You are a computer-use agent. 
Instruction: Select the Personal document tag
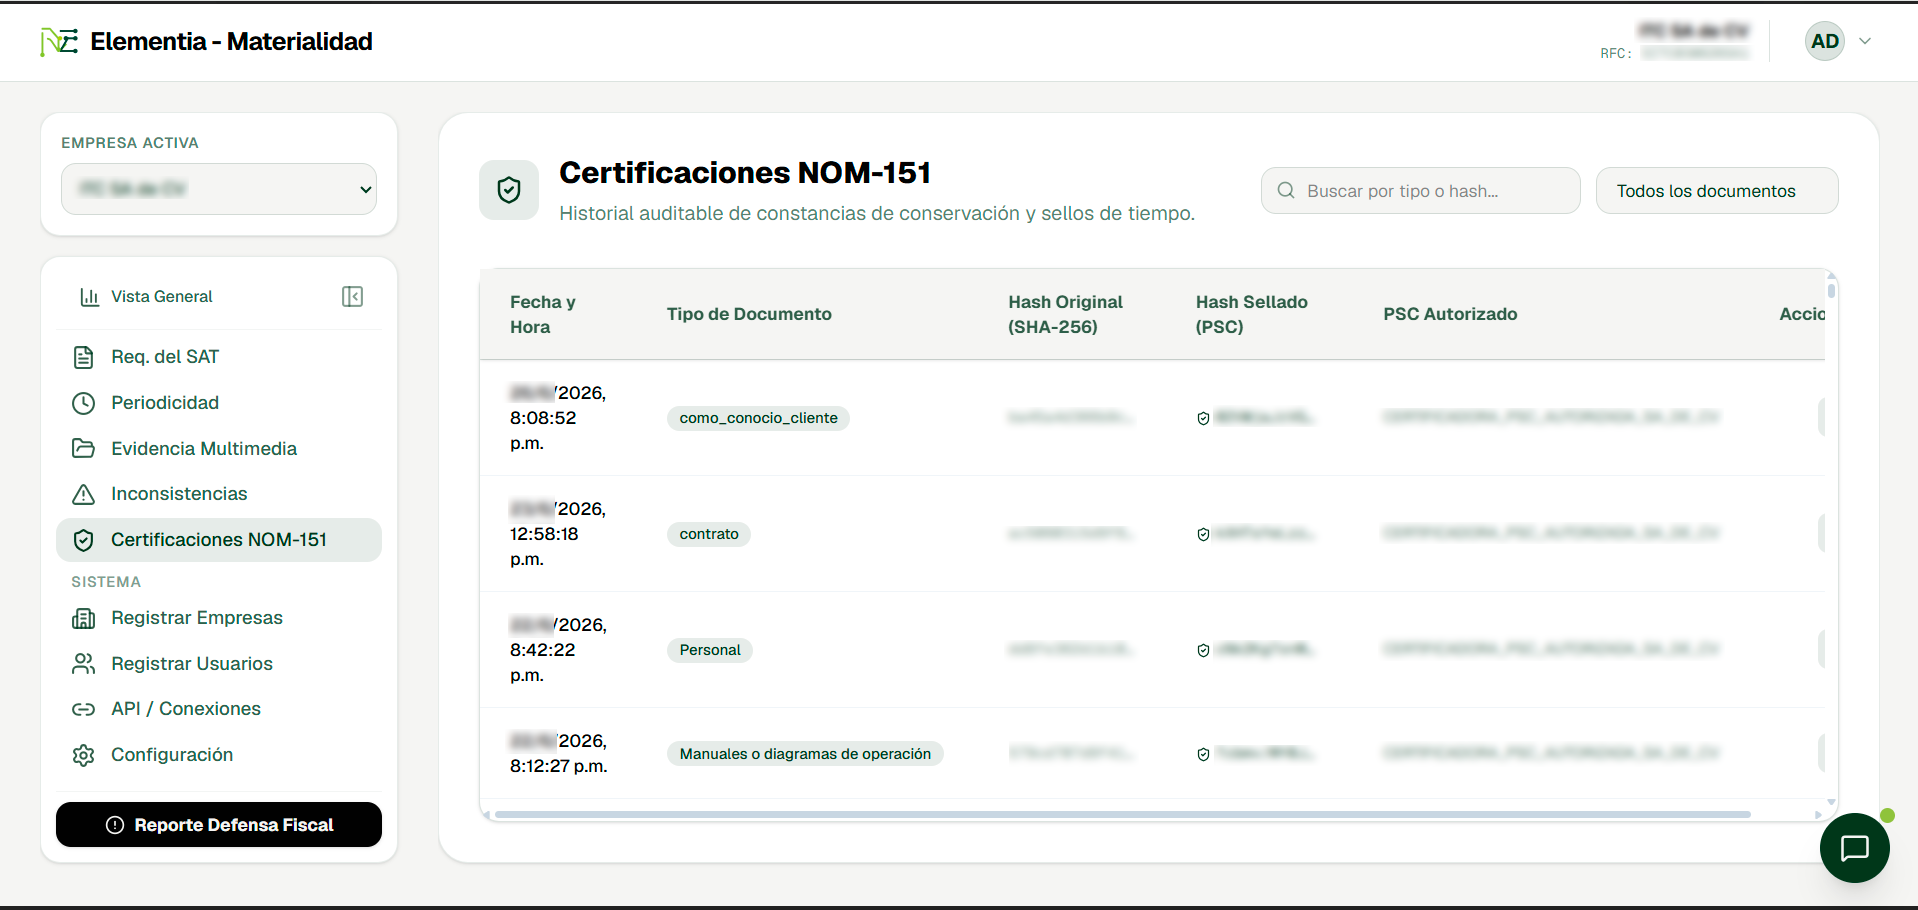(x=710, y=650)
